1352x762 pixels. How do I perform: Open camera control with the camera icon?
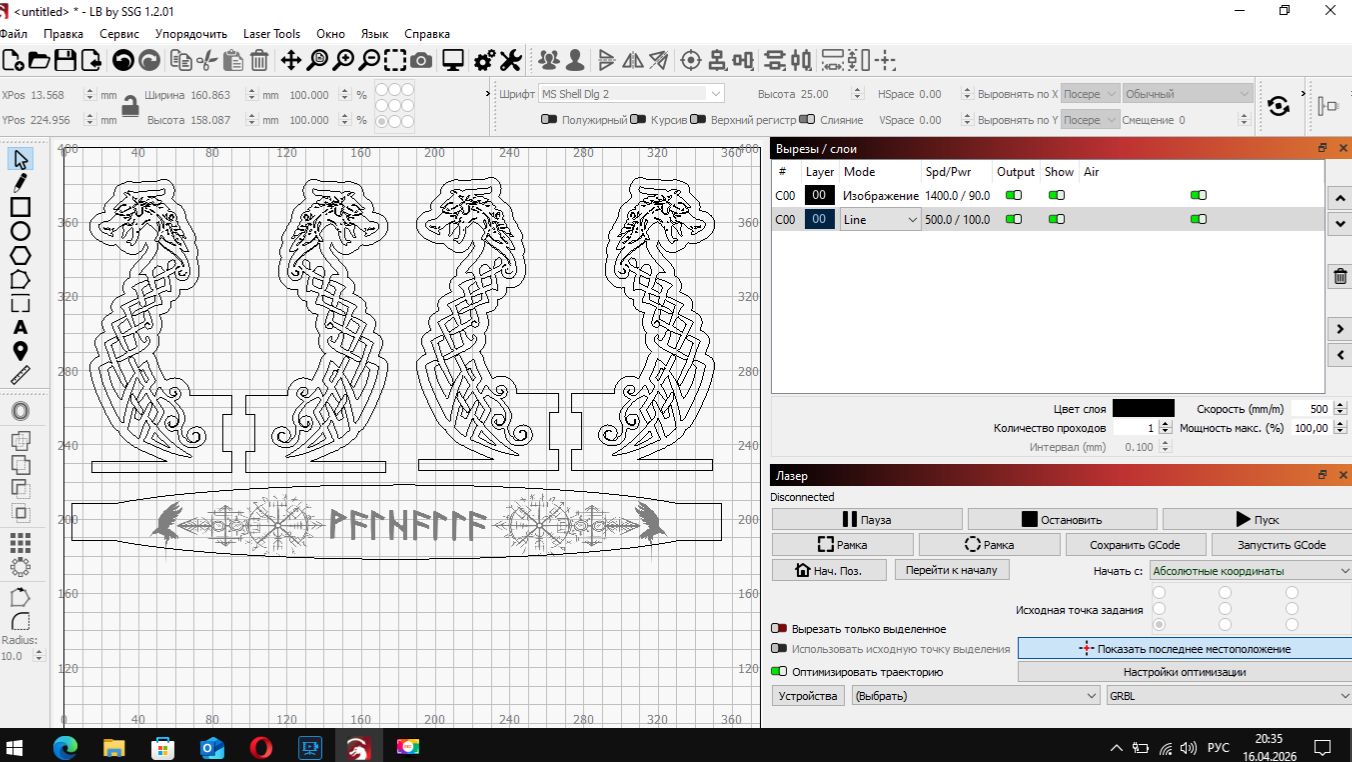pos(421,61)
